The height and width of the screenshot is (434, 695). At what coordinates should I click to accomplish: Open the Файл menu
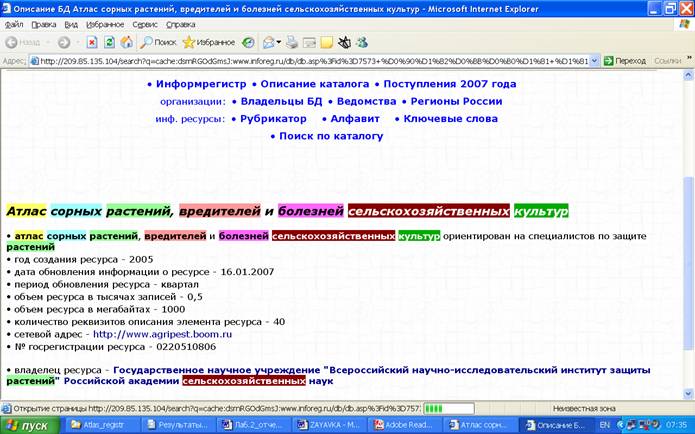14,22
